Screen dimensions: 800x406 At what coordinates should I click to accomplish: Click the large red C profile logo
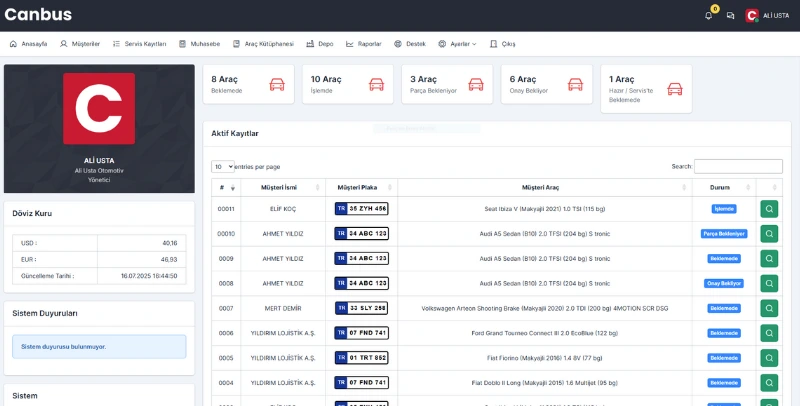99,109
